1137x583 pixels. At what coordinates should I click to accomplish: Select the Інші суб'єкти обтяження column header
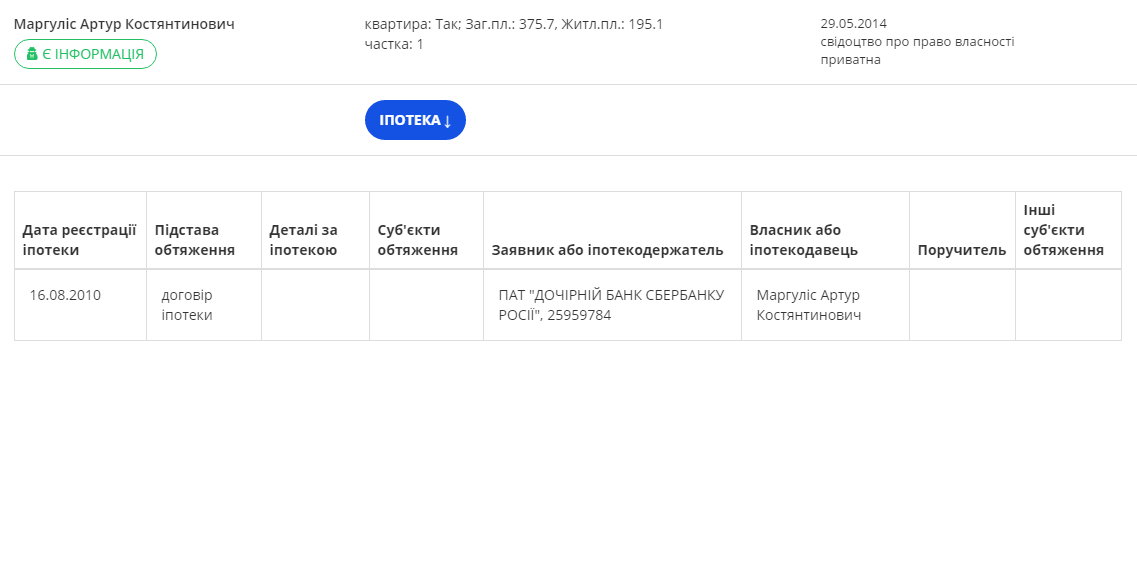tap(1064, 230)
